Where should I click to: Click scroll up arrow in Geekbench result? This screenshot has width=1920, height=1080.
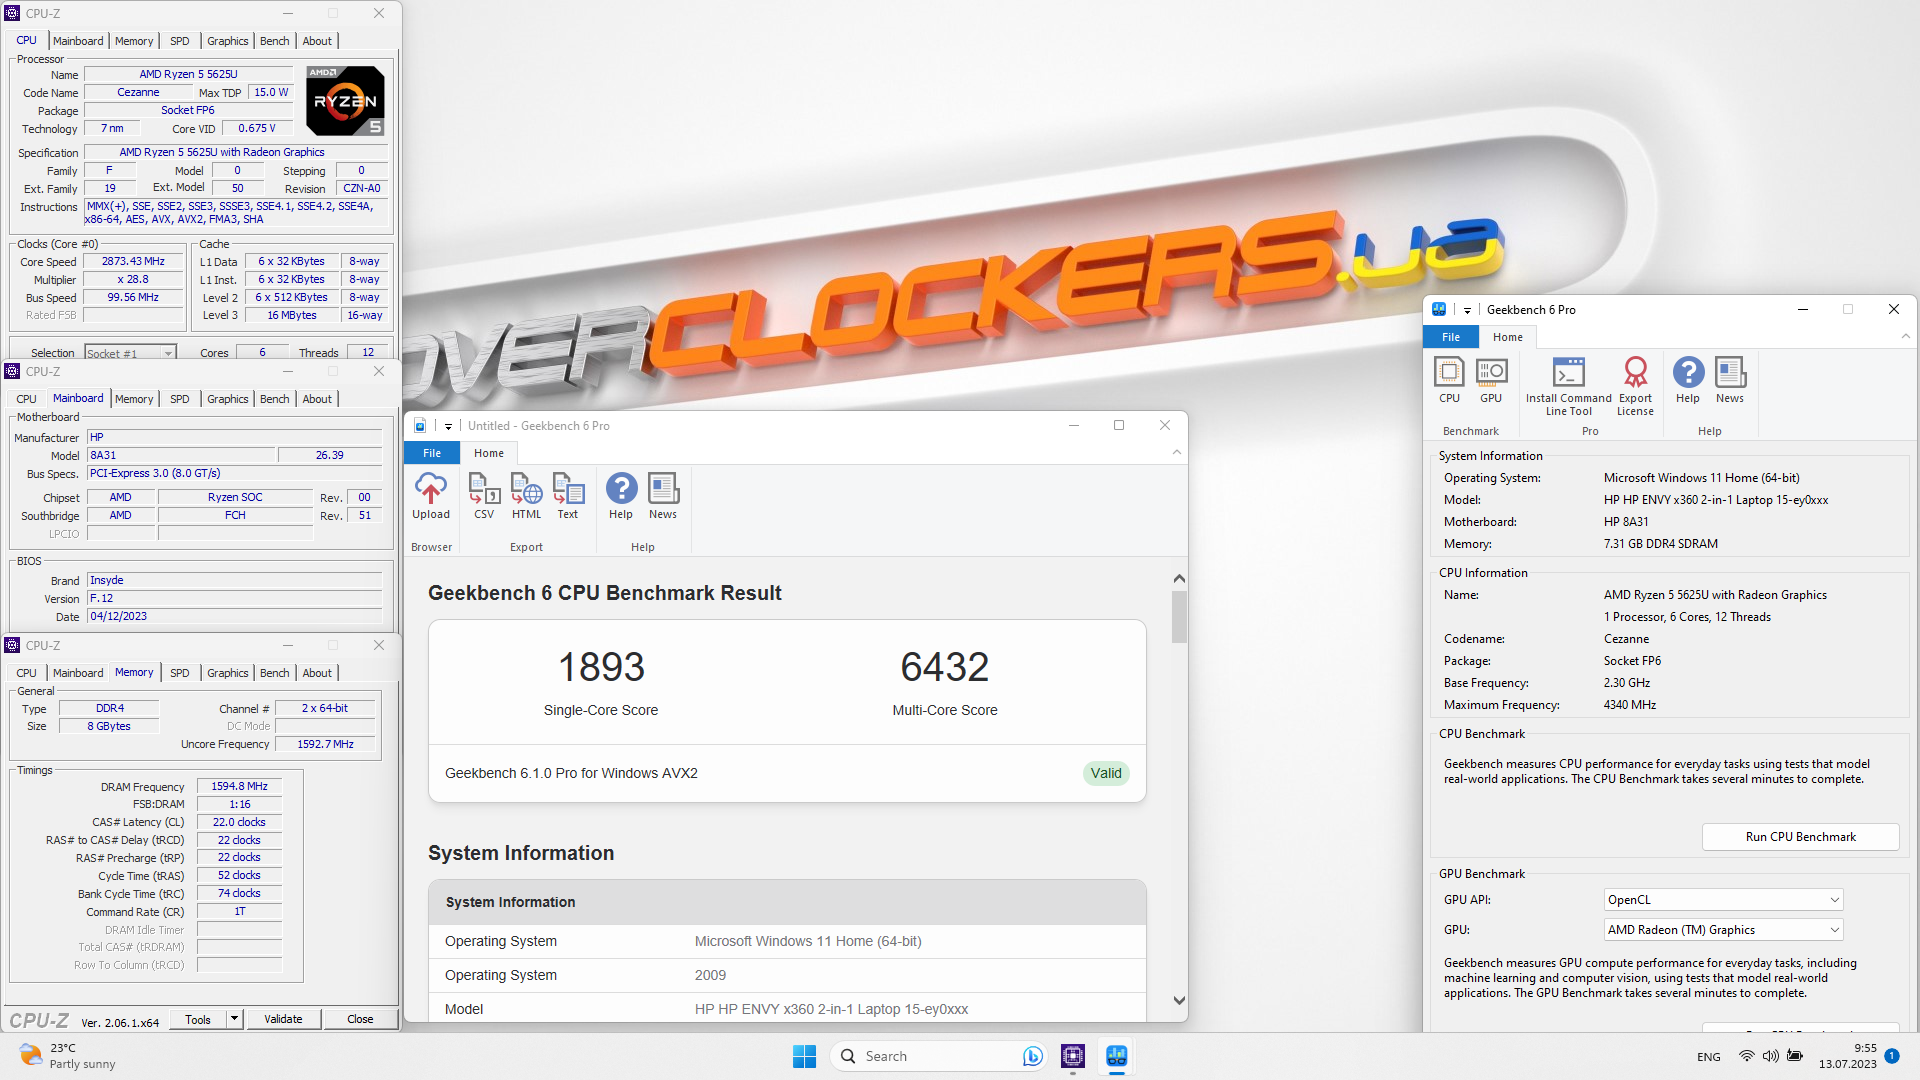1179,579
